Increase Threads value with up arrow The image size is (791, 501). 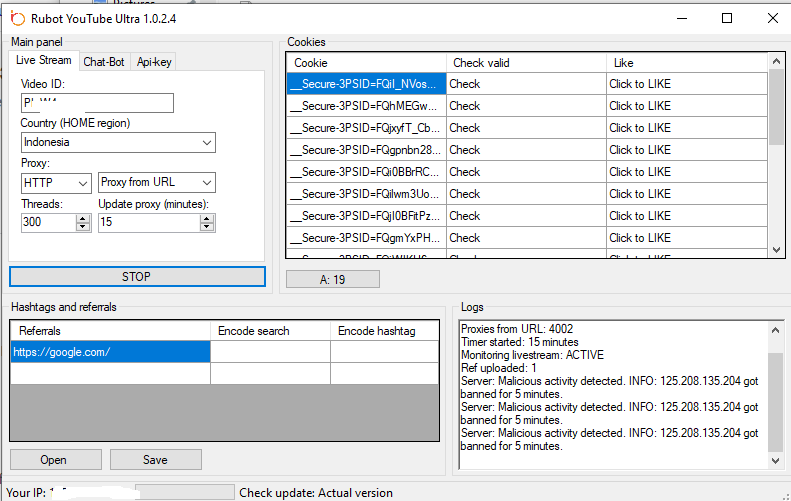click(83, 218)
